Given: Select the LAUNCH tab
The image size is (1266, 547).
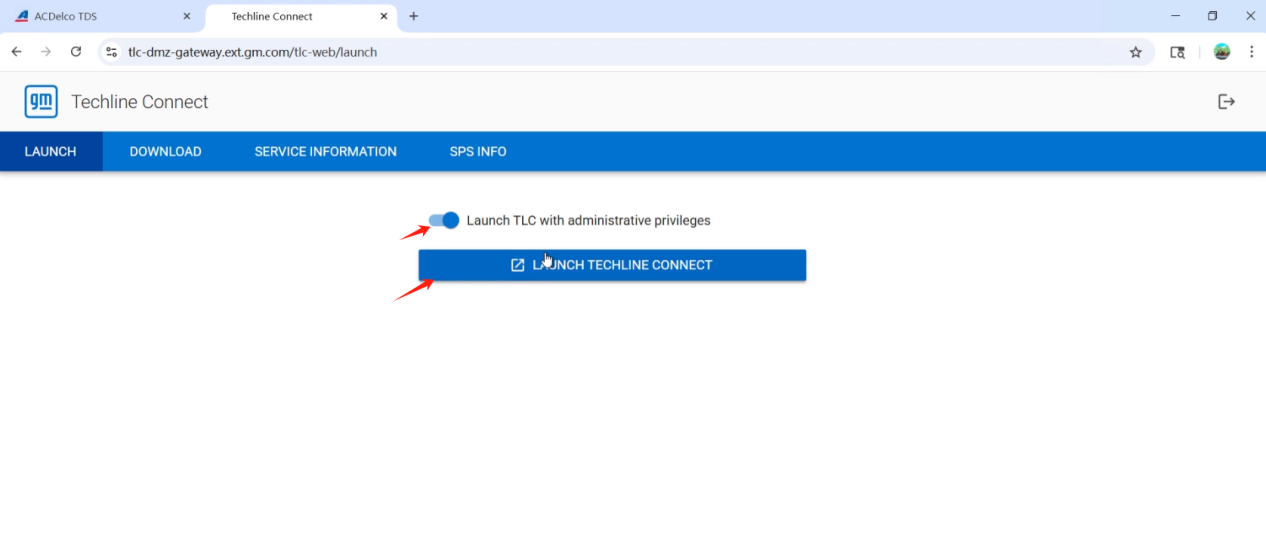Looking at the screenshot, I should click(50, 152).
